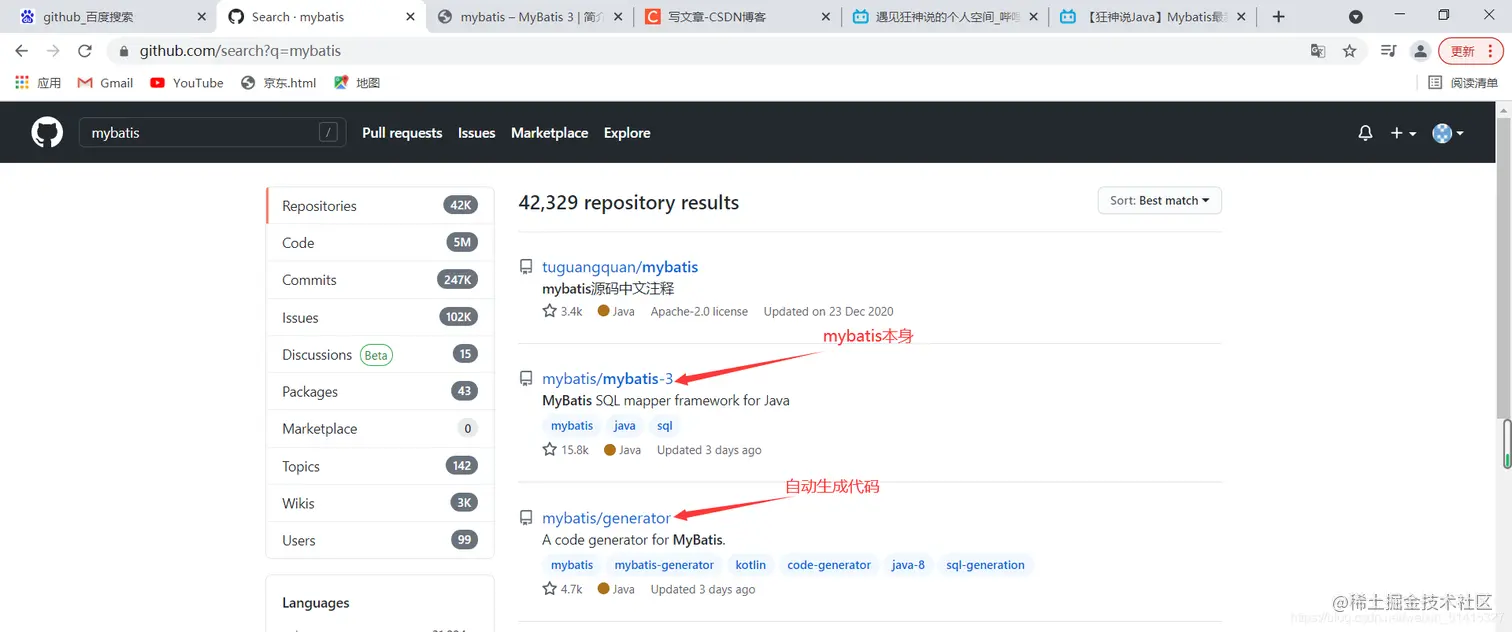Click the sql topic tag
Image resolution: width=1512 pixels, height=632 pixels.
(x=665, y=426)
